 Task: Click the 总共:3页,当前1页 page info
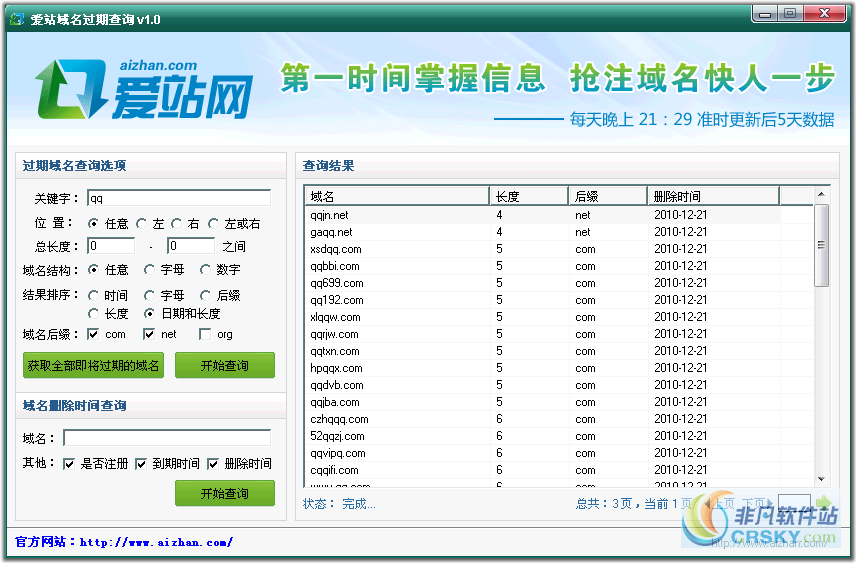point(633,503)
